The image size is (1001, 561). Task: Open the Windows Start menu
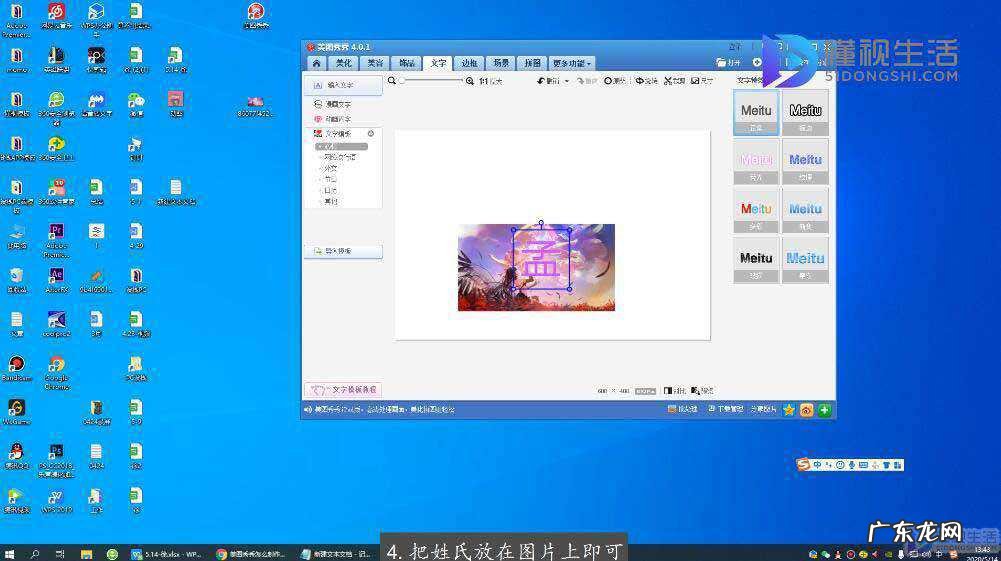pyautogui.click(x=10, y=553)
